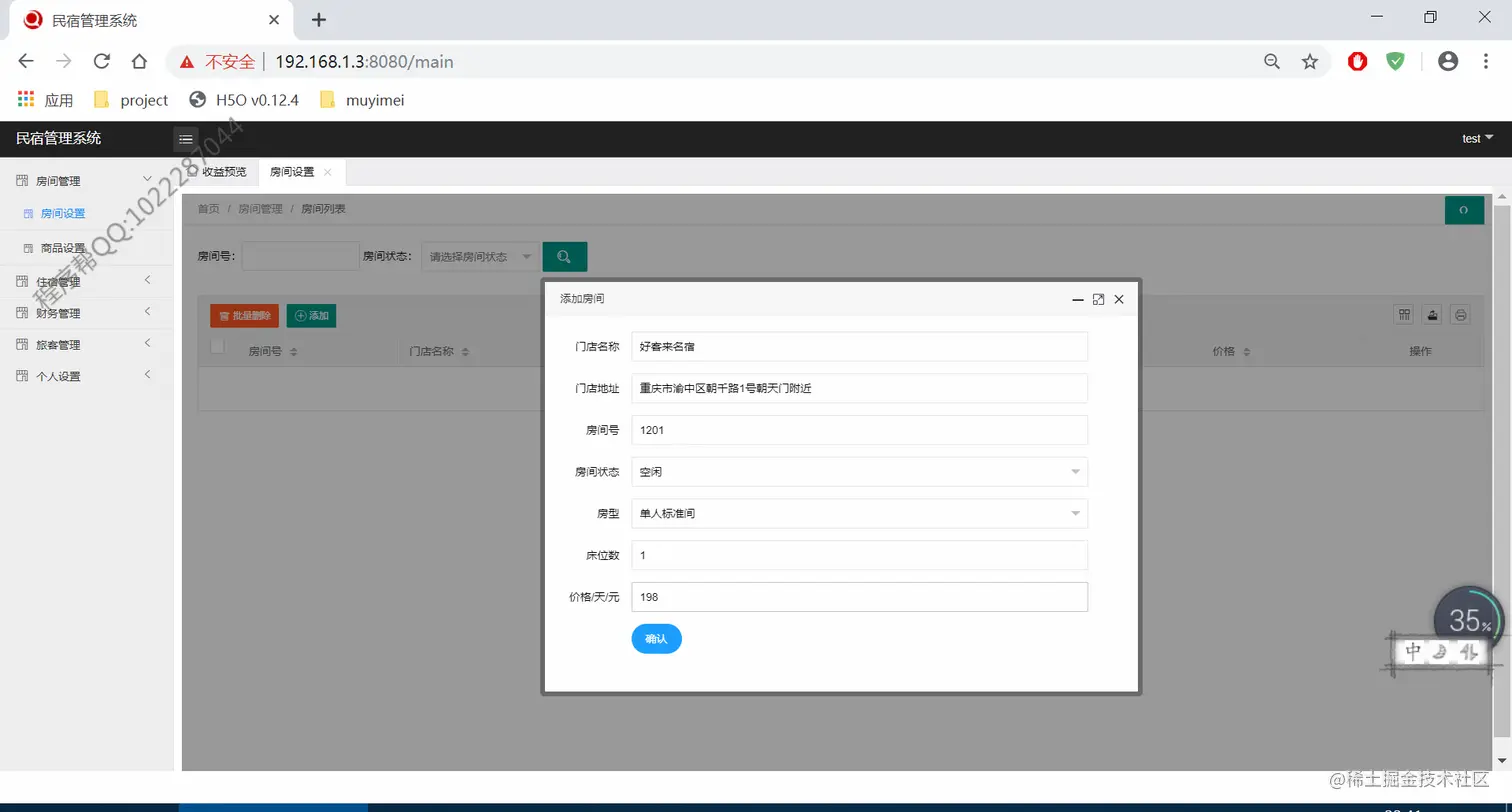Screen dimensions: 1512x812
Task: Open the table column filter icon
Action: (1405, 315)
